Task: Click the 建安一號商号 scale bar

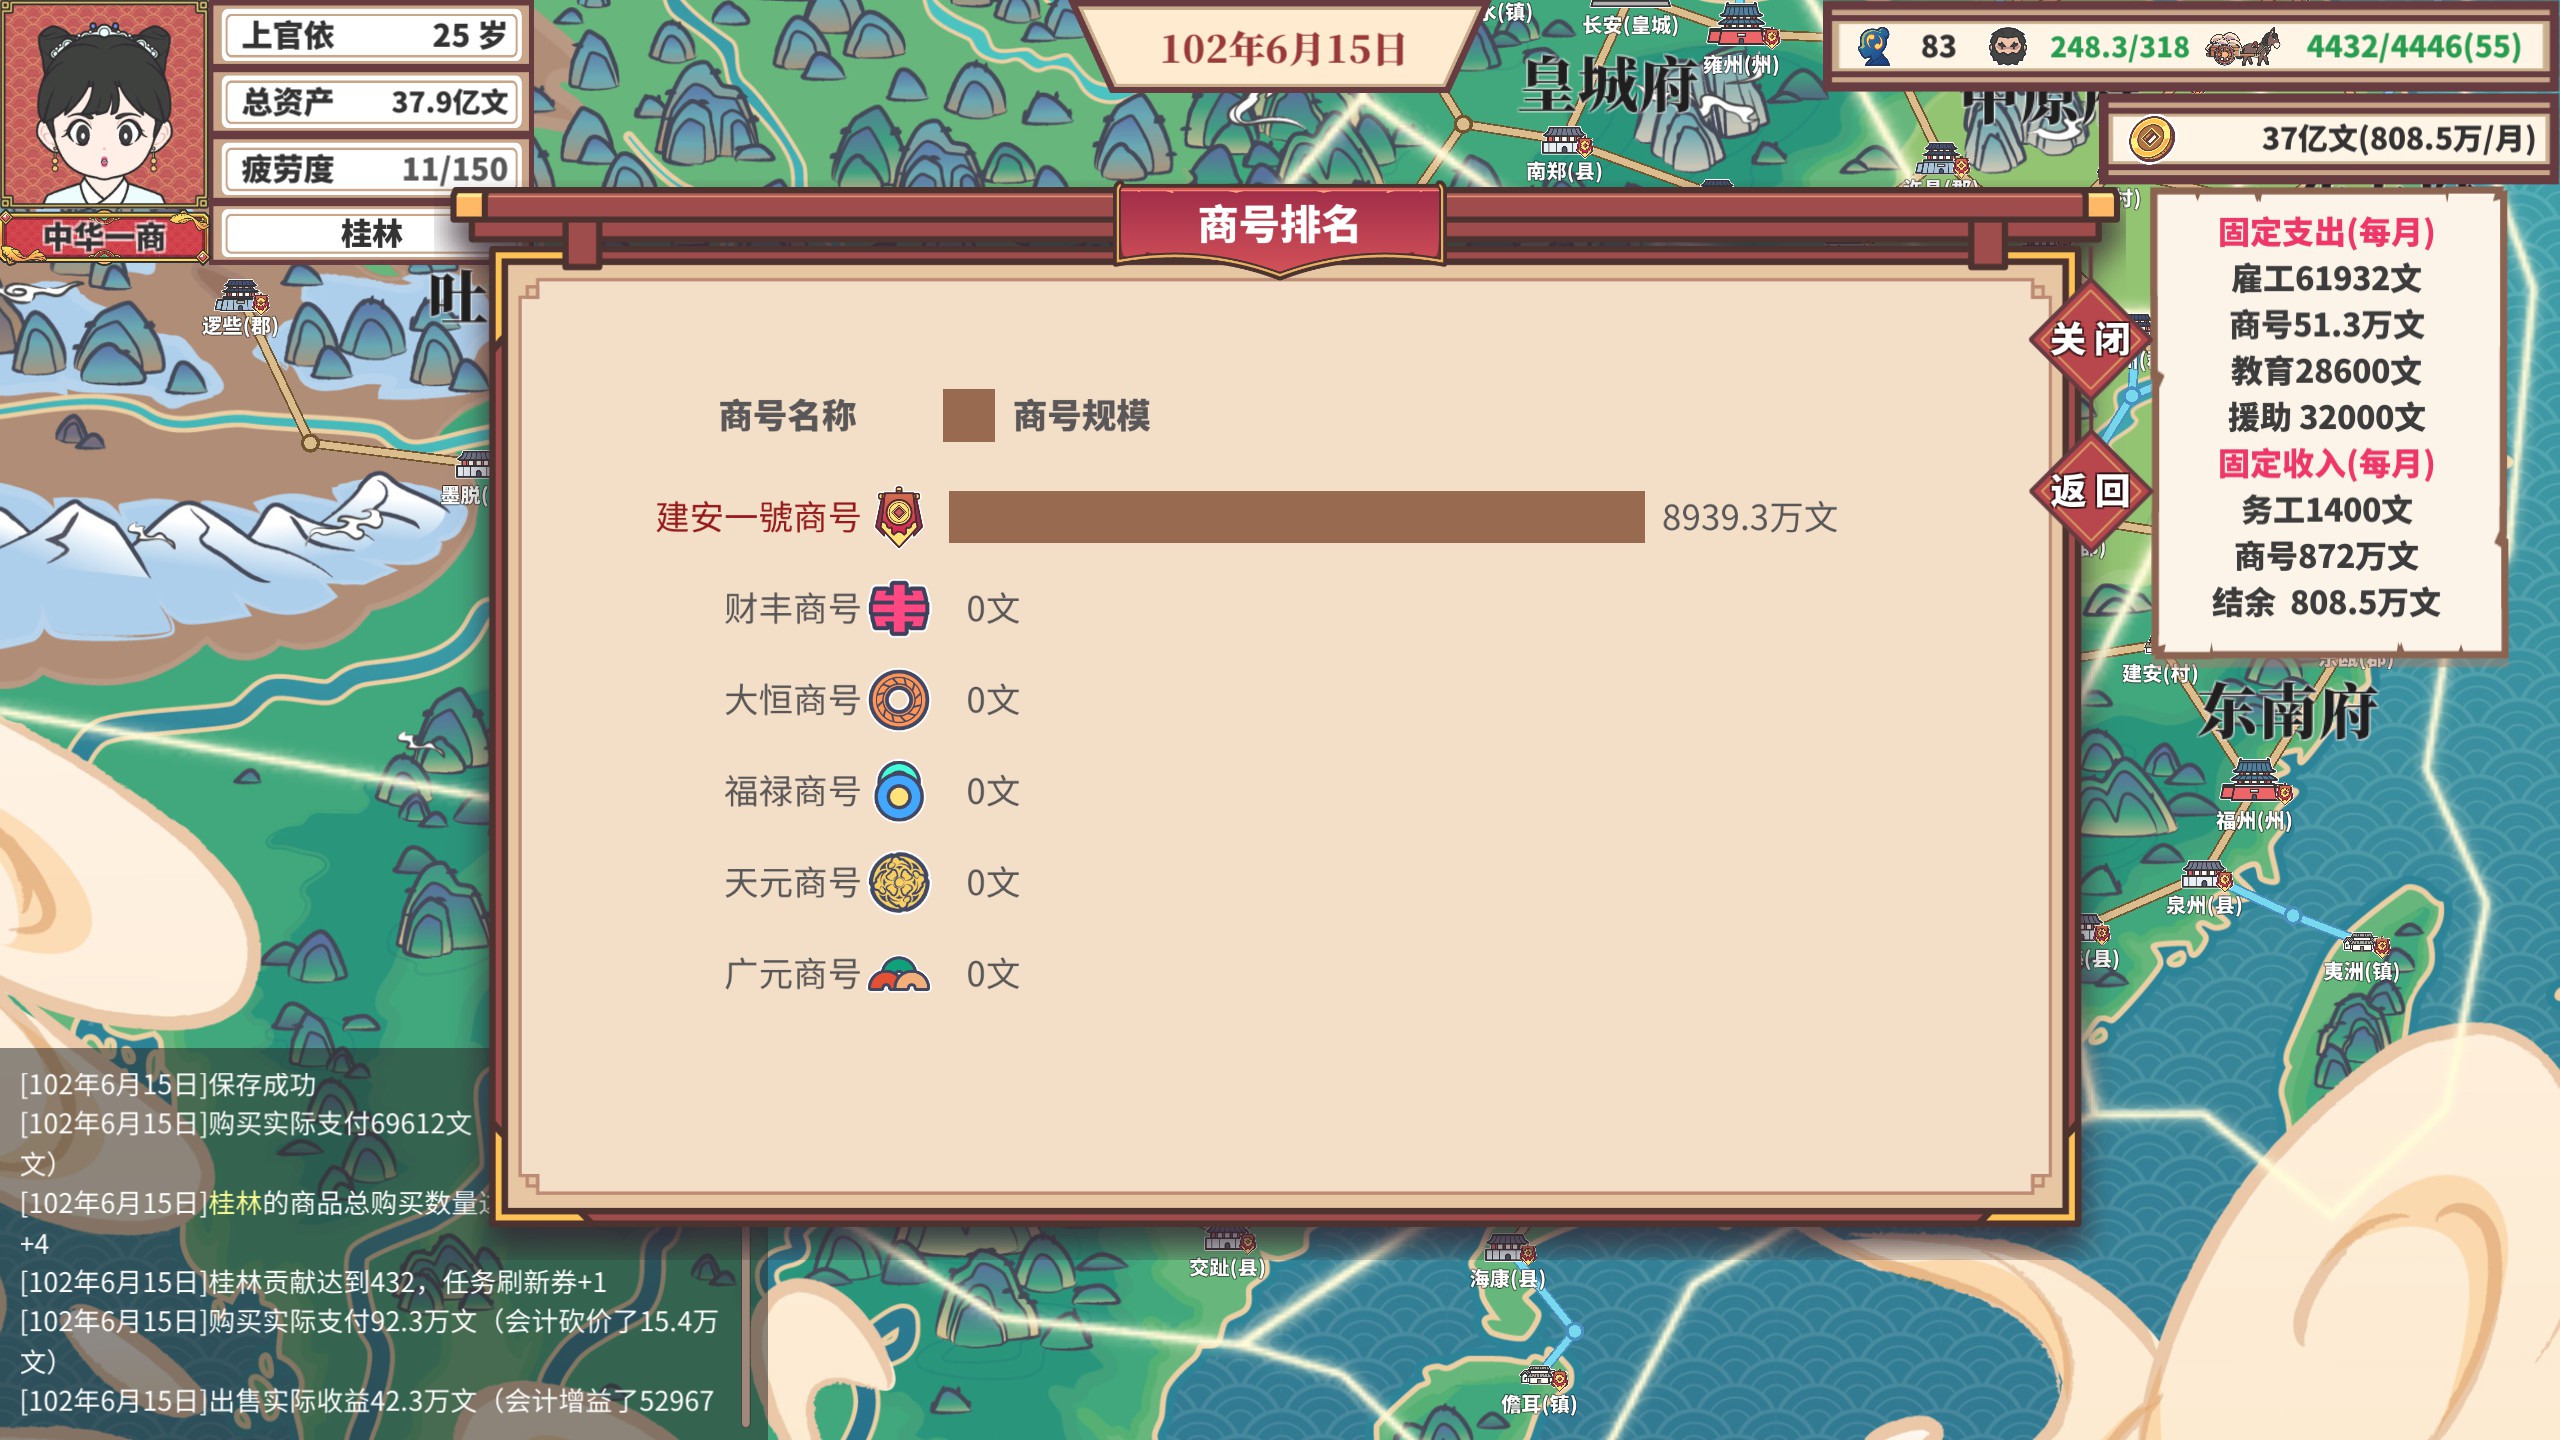Action: tap(1296, 517)
